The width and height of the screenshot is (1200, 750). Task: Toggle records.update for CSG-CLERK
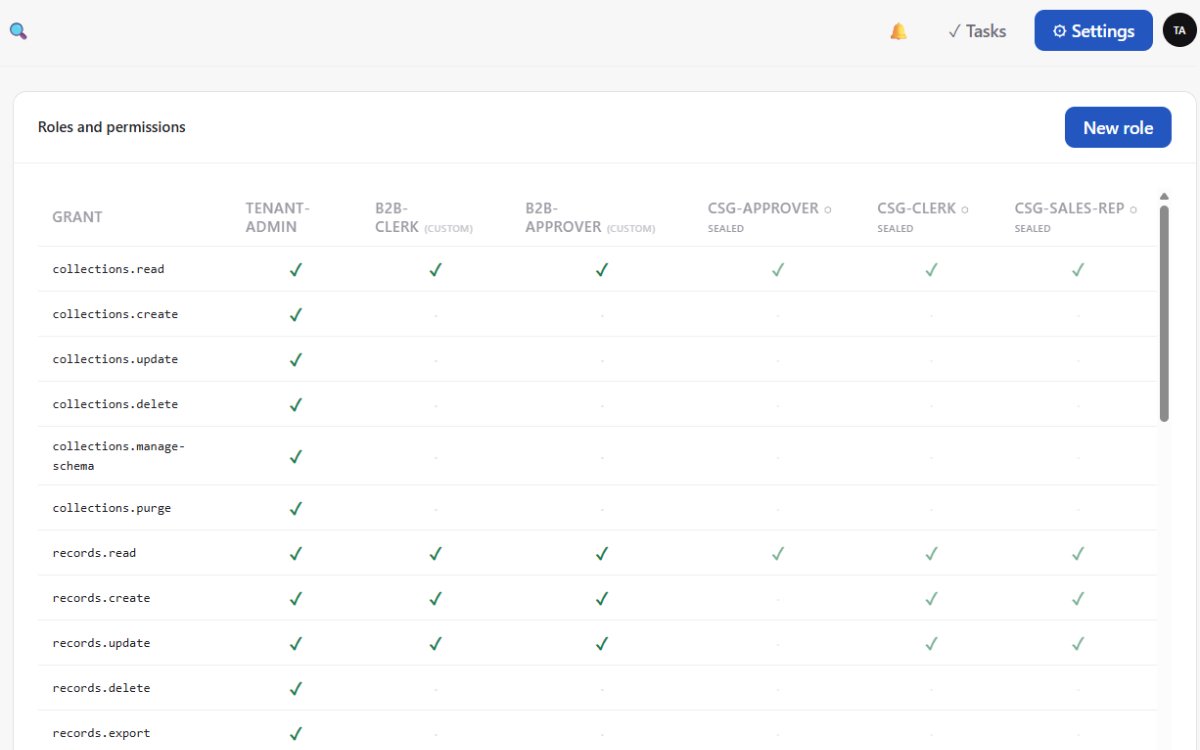(x=931, y=643)
